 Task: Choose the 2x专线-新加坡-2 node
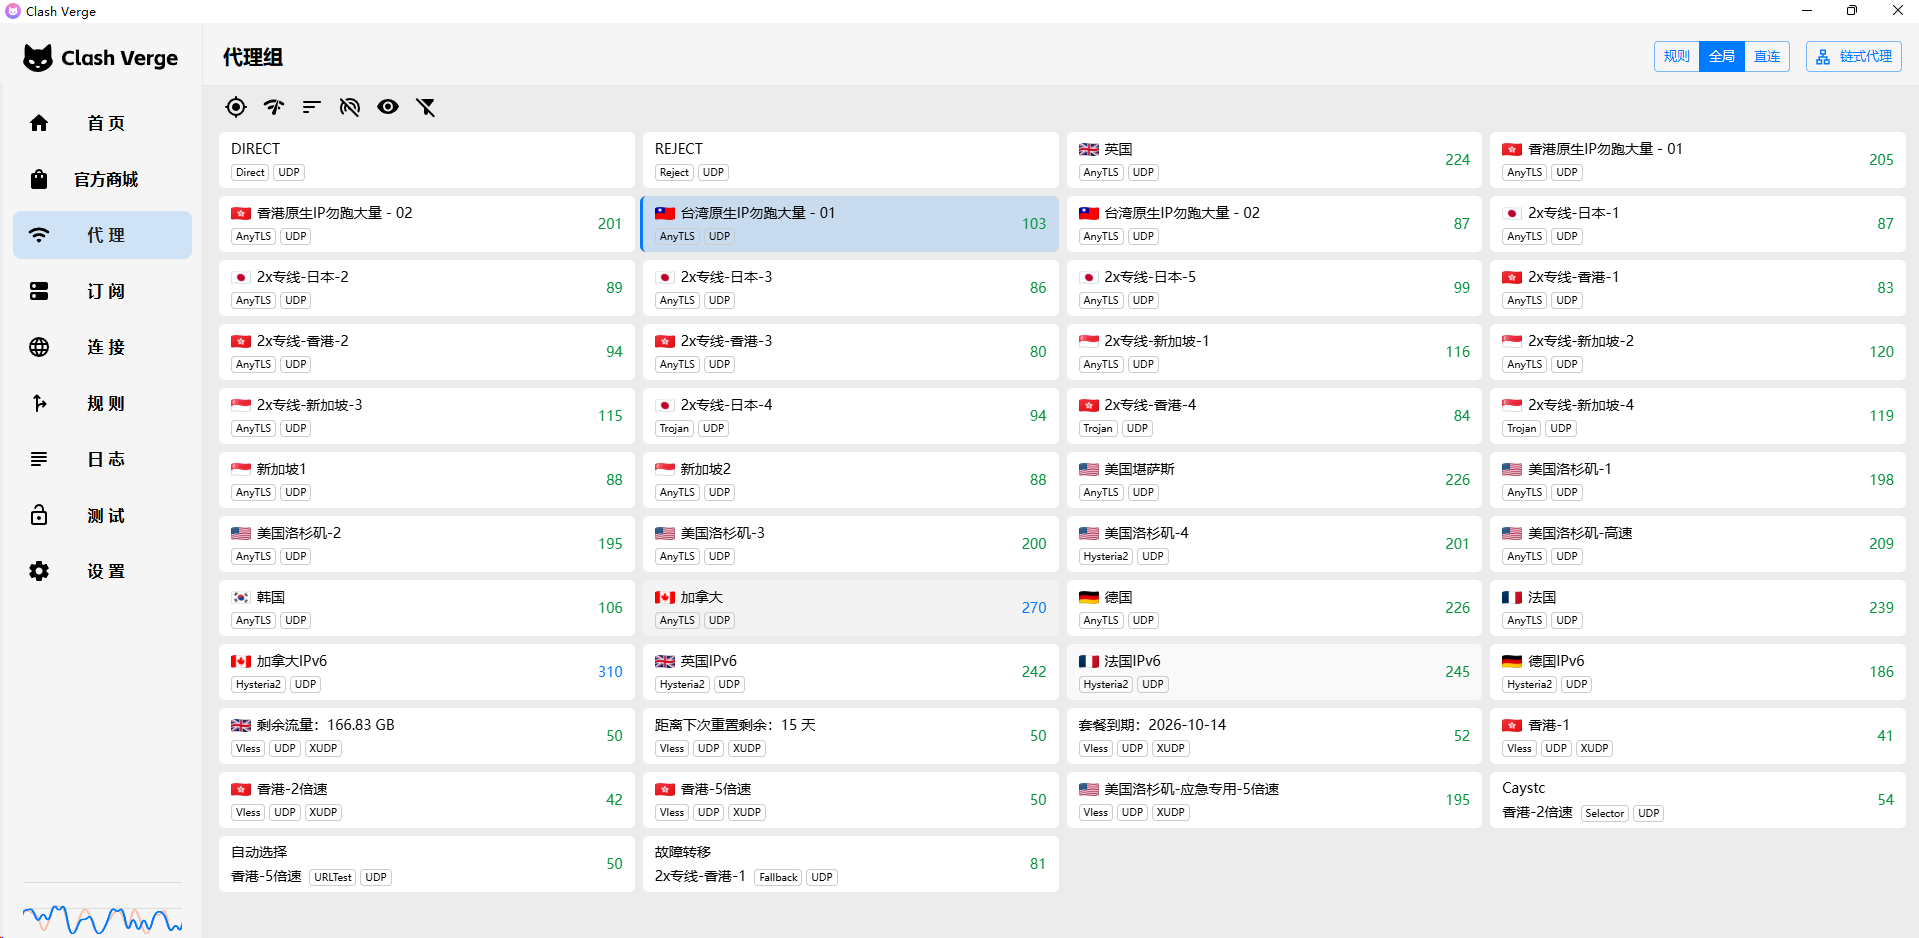click(1698, 352)
